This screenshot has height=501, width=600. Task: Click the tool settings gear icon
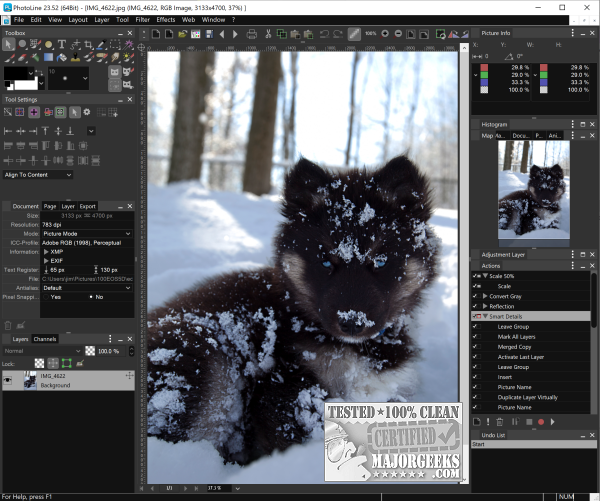point(87,112)
